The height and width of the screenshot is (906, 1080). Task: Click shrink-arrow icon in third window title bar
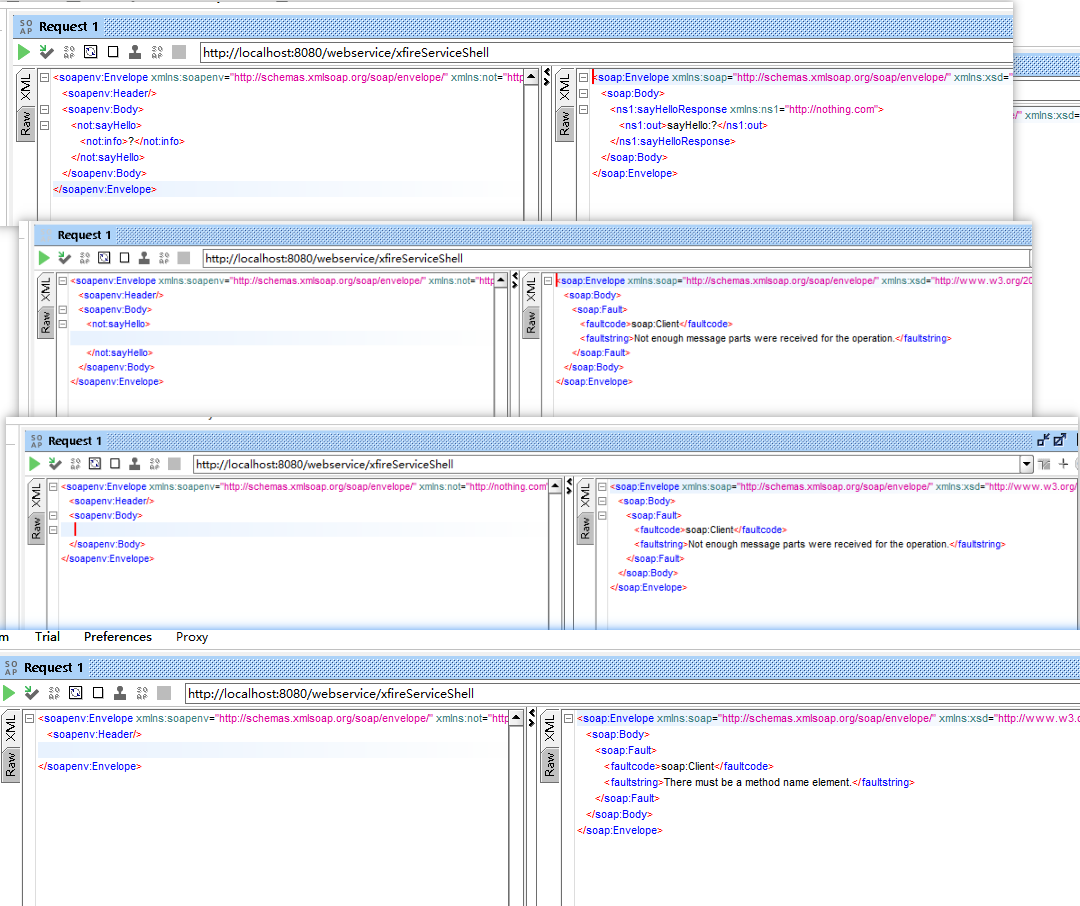[1043, 440]
